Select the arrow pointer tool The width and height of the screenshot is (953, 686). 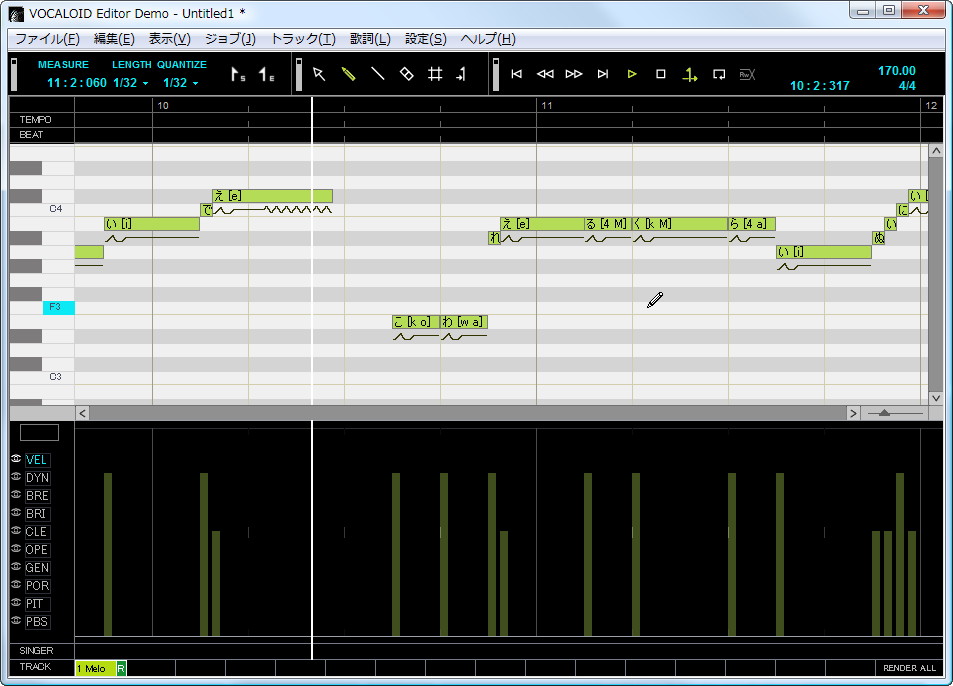[319, 74]
